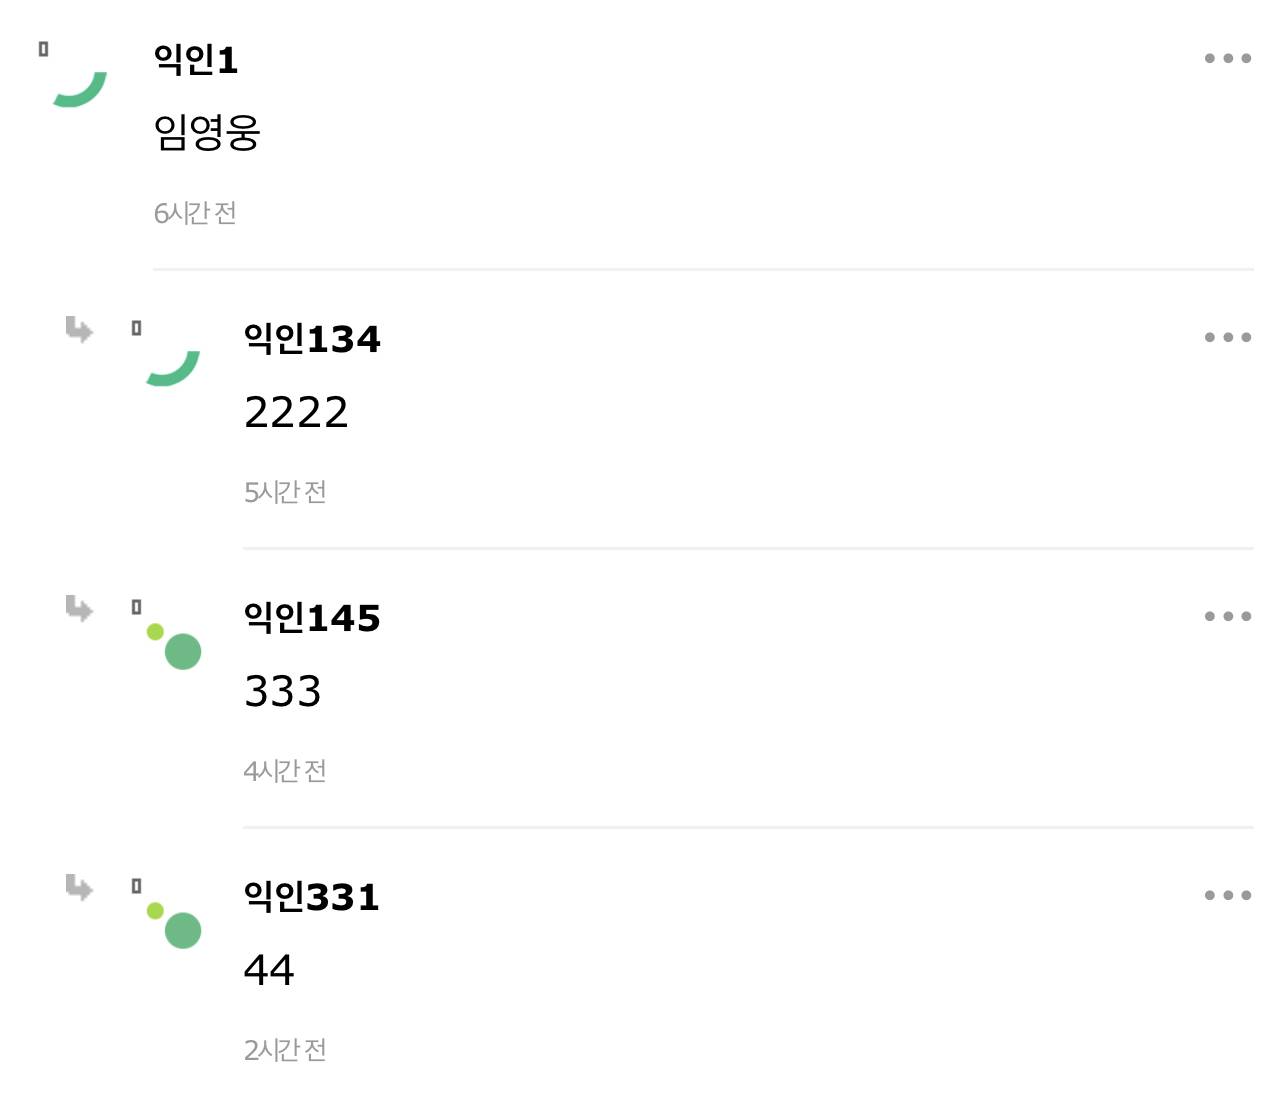Open the three-dot menu on 익인134's reply

coord(1227,338)
